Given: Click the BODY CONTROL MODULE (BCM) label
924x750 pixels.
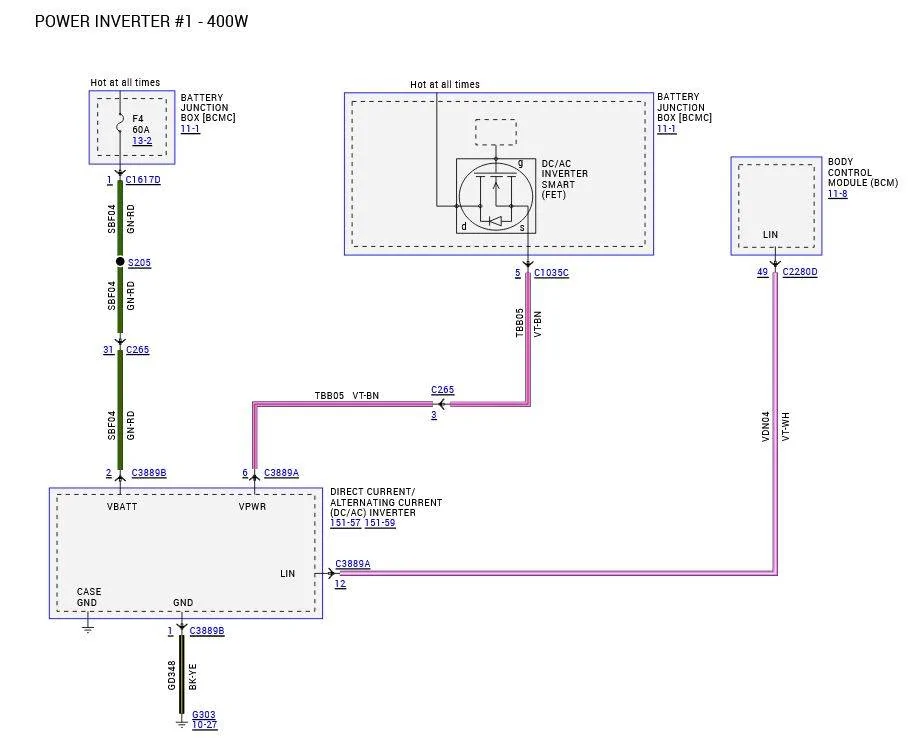Looking at the screenshot, I should [863, 172].
